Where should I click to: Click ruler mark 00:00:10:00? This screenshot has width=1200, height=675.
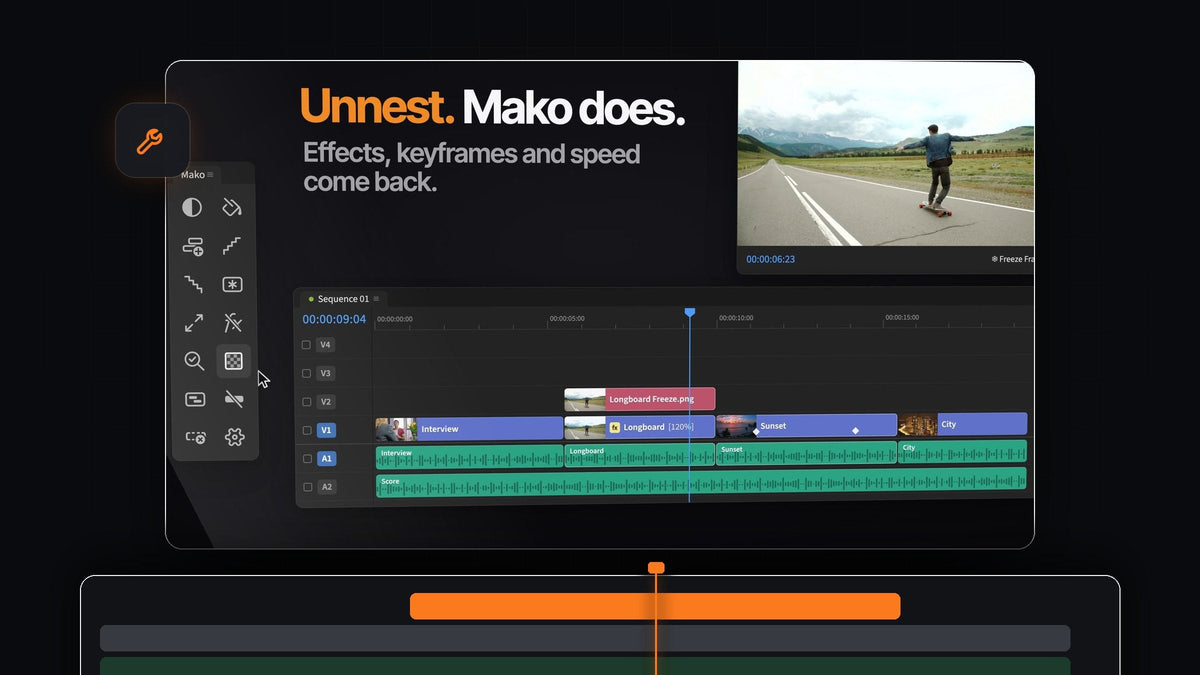(x=736, y=318)
